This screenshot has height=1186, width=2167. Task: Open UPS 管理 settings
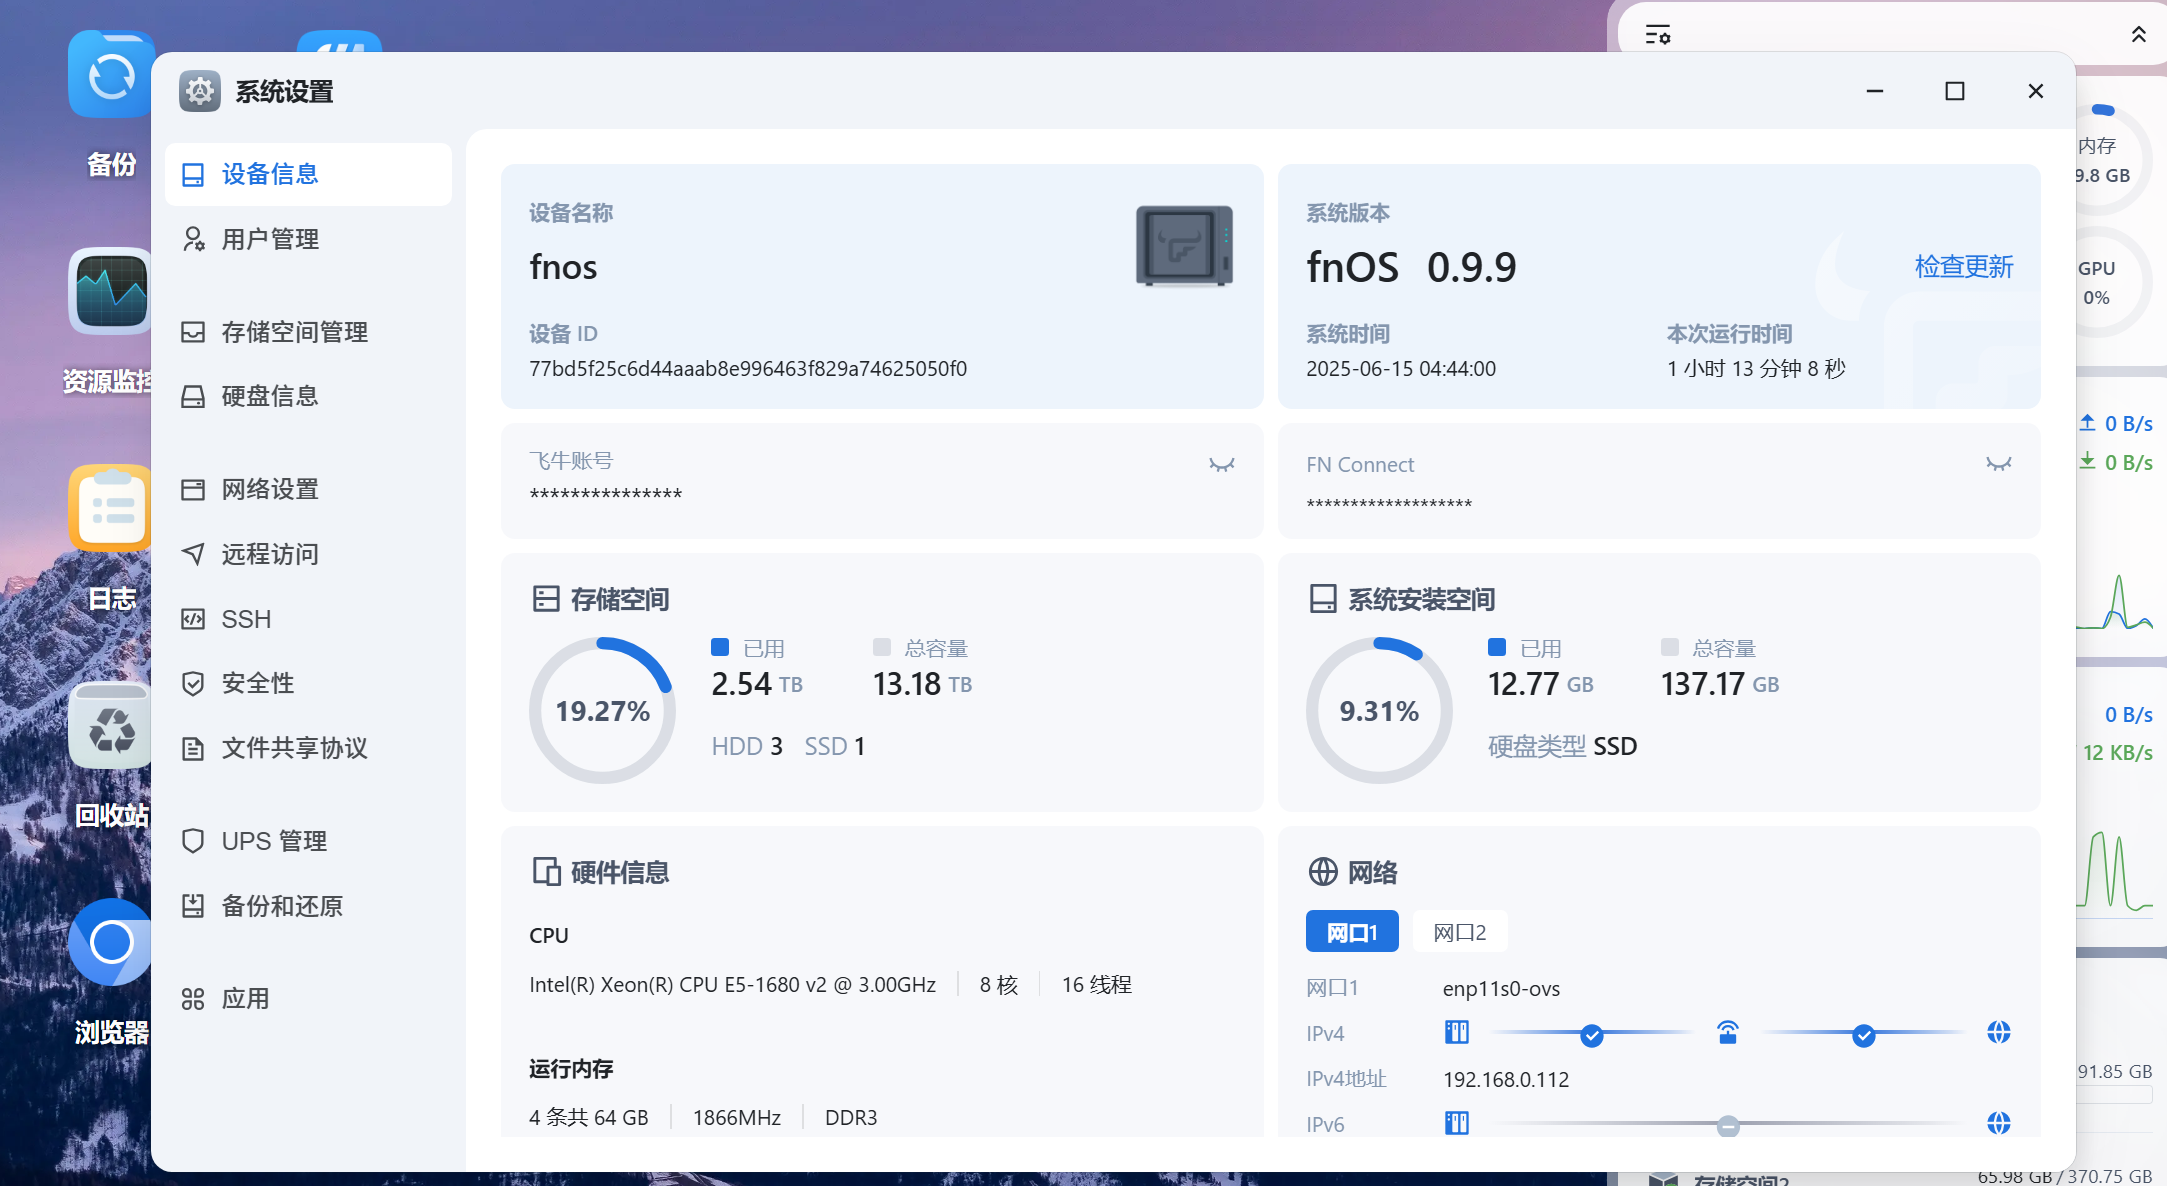308,841
